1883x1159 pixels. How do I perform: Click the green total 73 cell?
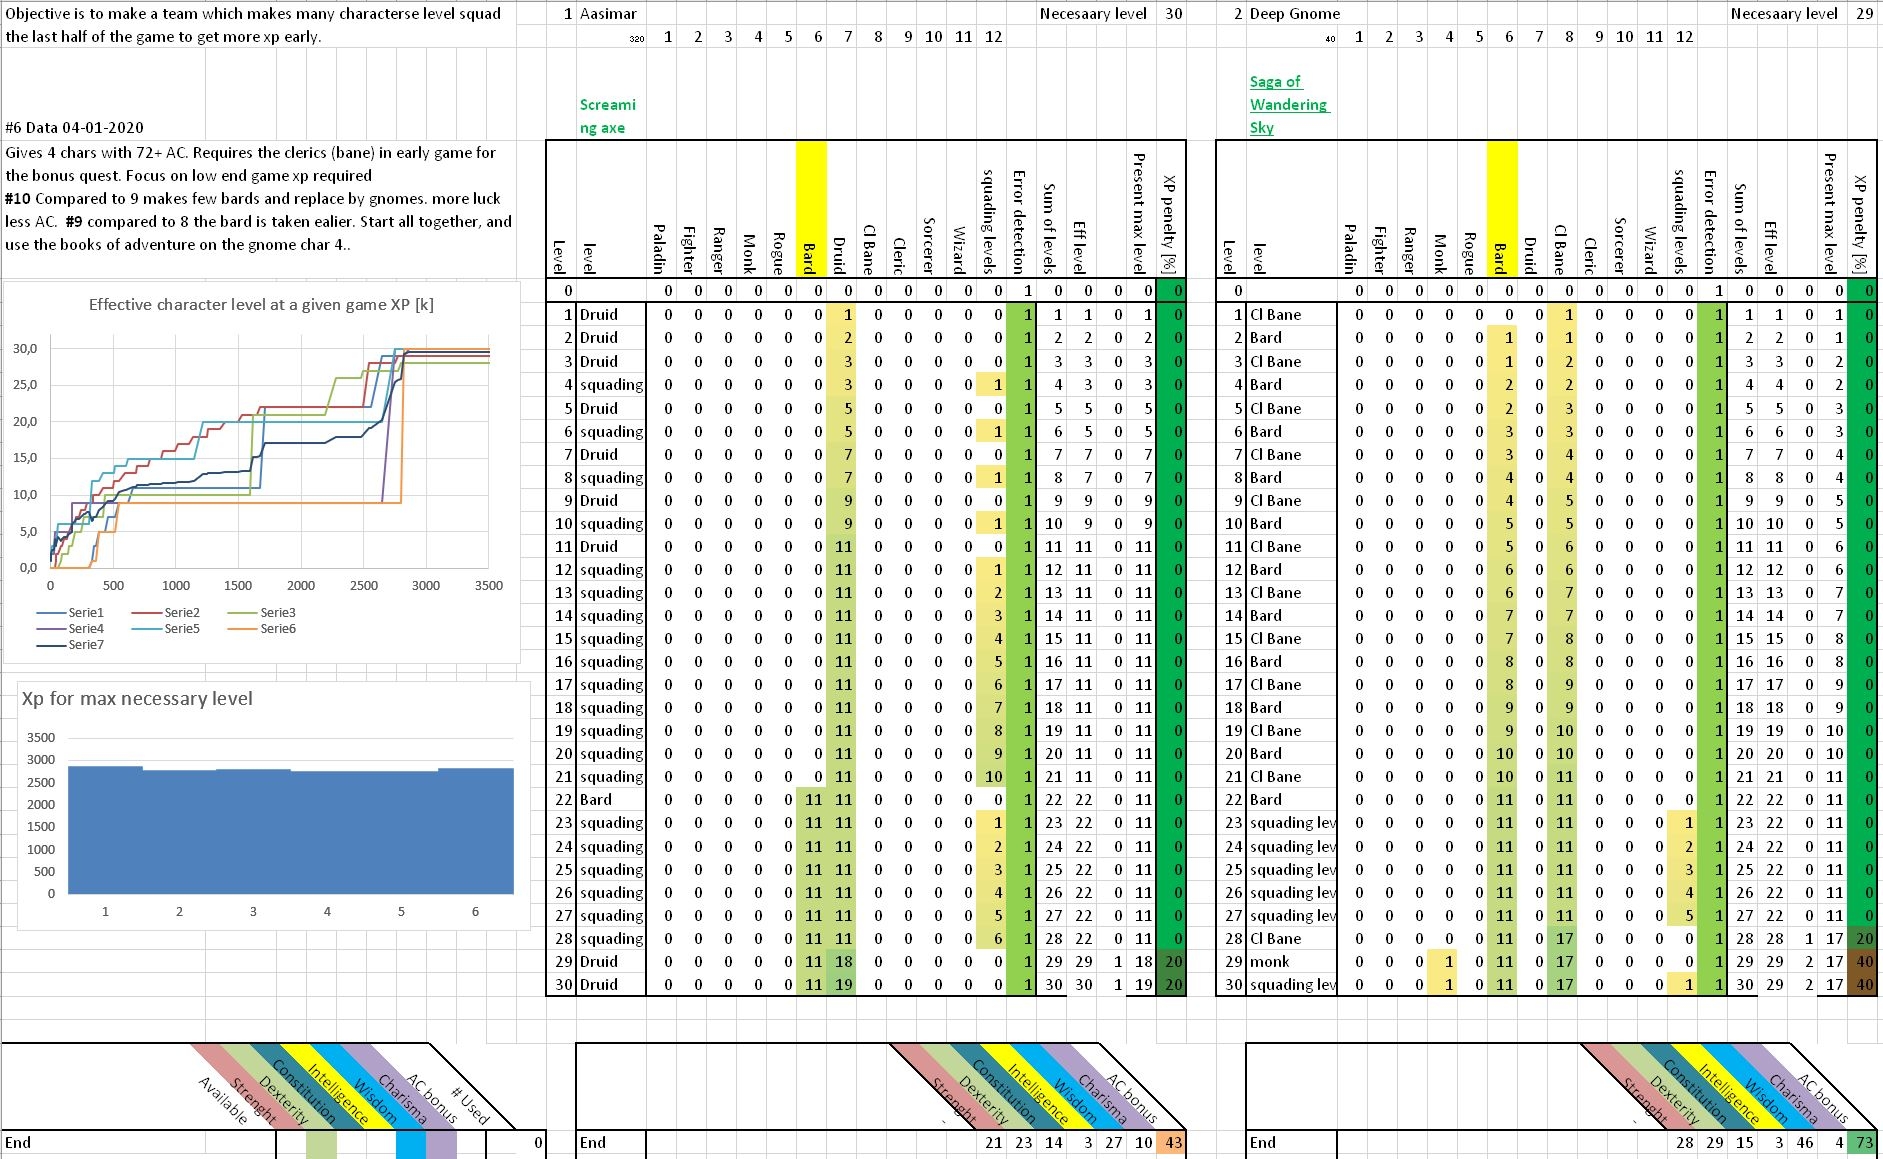click(1862, 1142)
